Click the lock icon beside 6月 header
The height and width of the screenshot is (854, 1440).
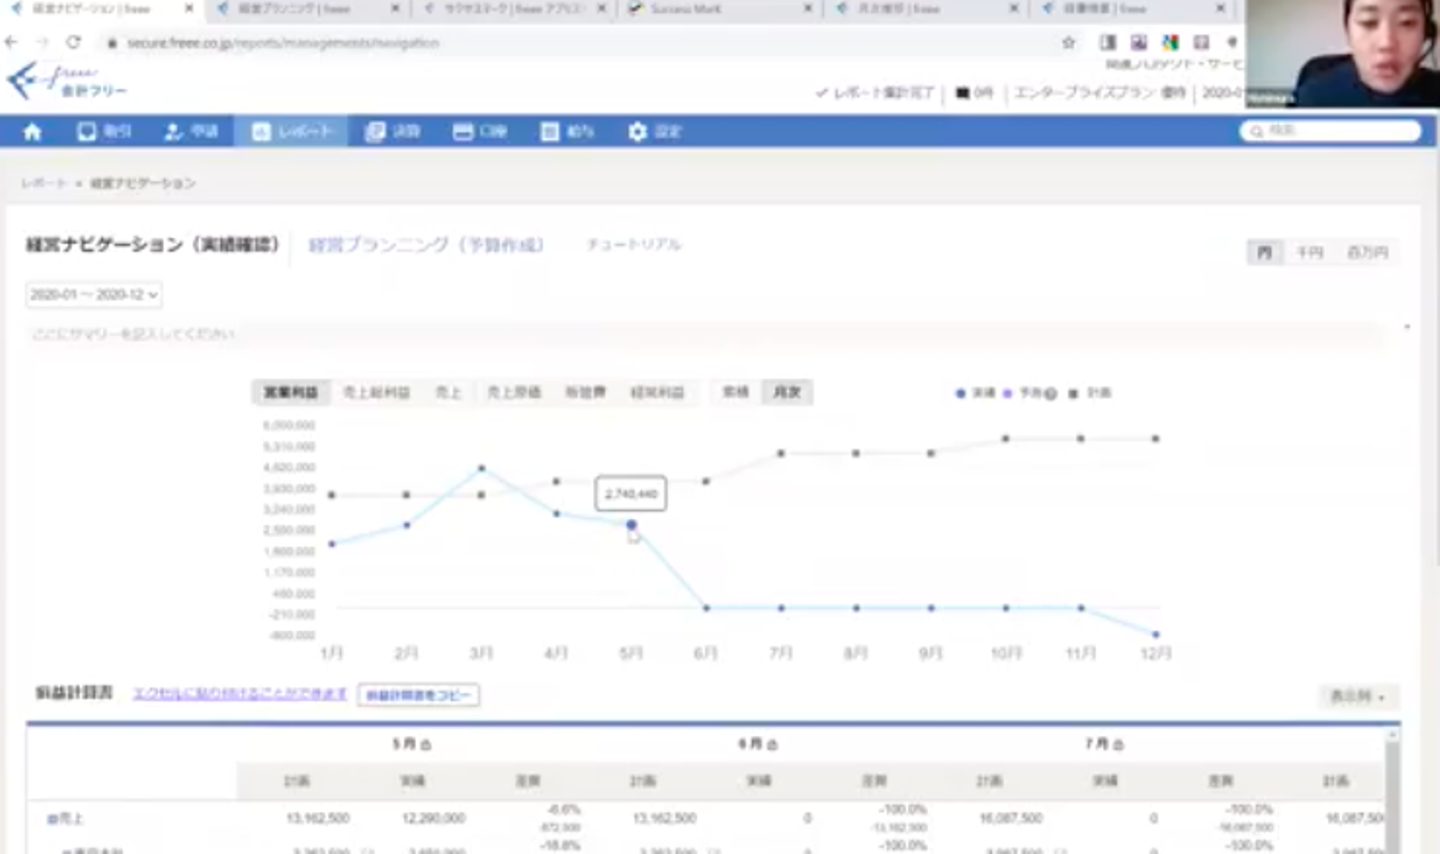[772, 745]
